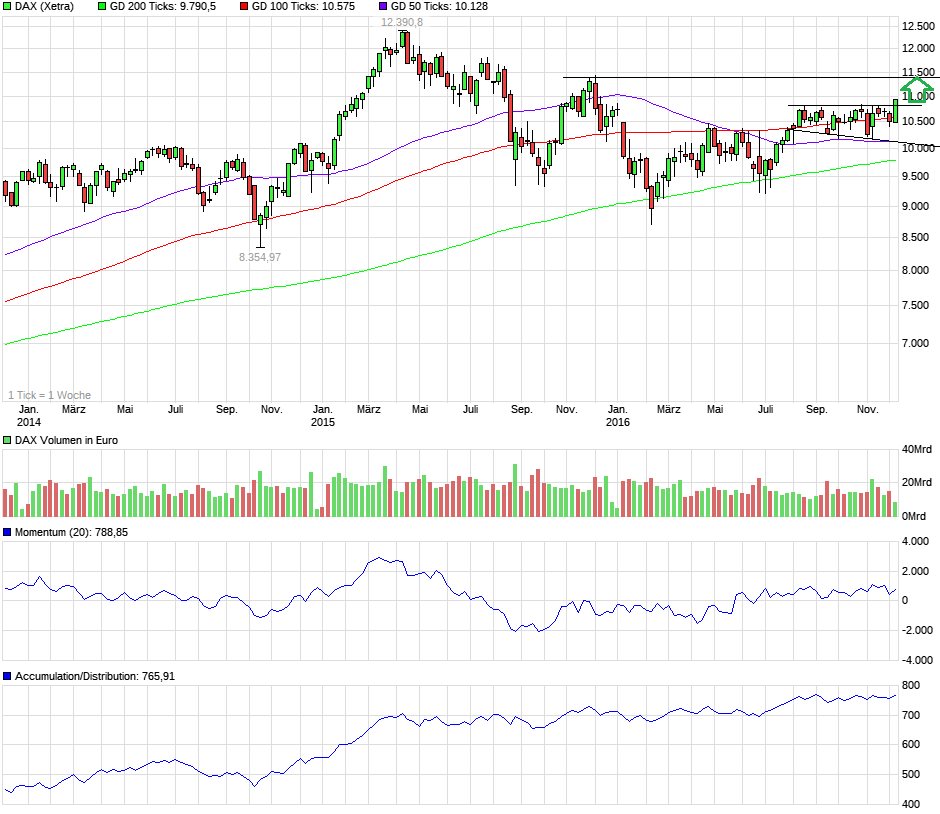Viewport: 940px width, 814px height.
Task: Select the 'GD 100 Ticks: 10.575' legend text
Action: (x=303, y=7)
